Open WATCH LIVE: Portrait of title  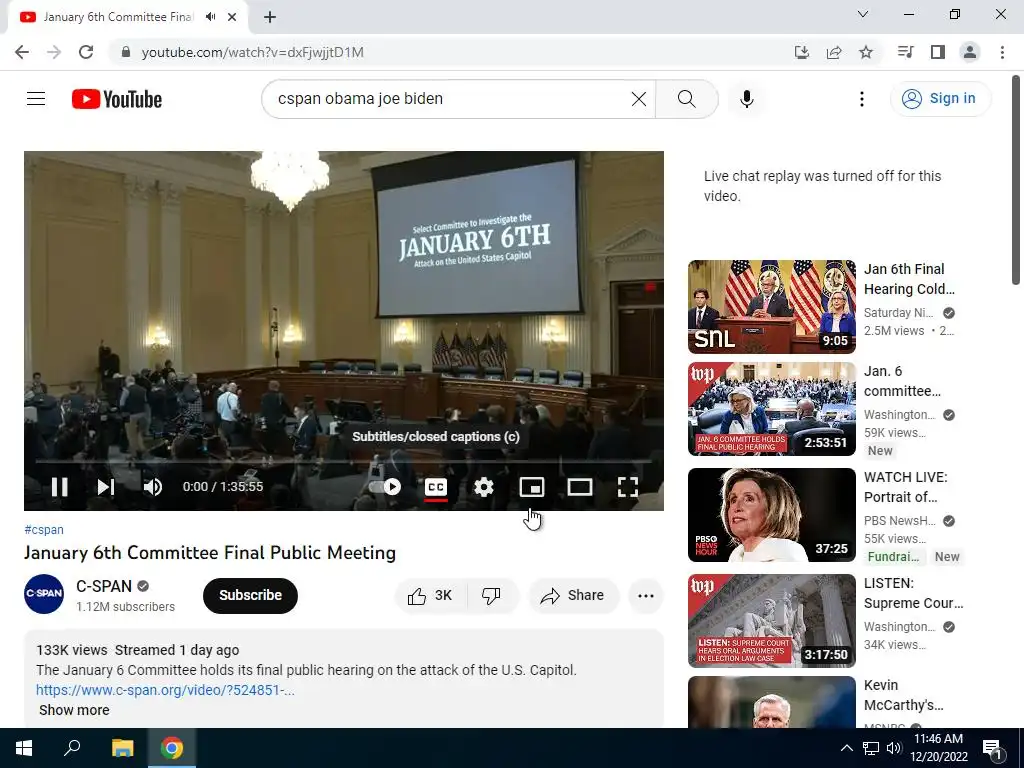905,487
